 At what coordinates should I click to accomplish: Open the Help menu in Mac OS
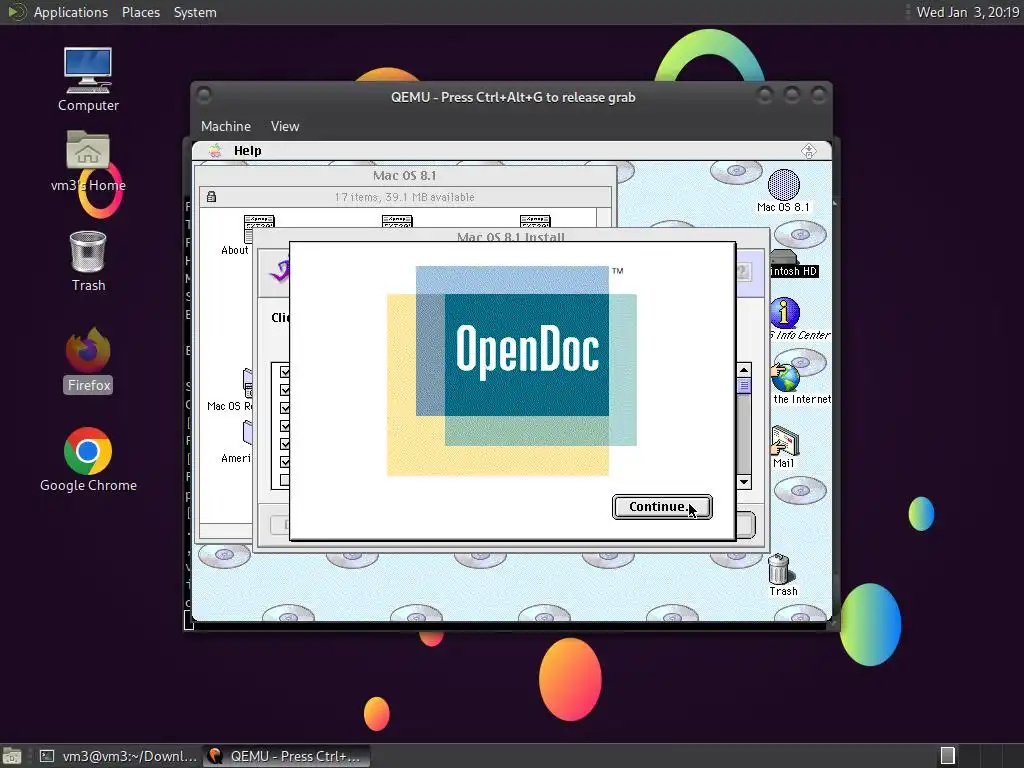[x=248, y=151]
